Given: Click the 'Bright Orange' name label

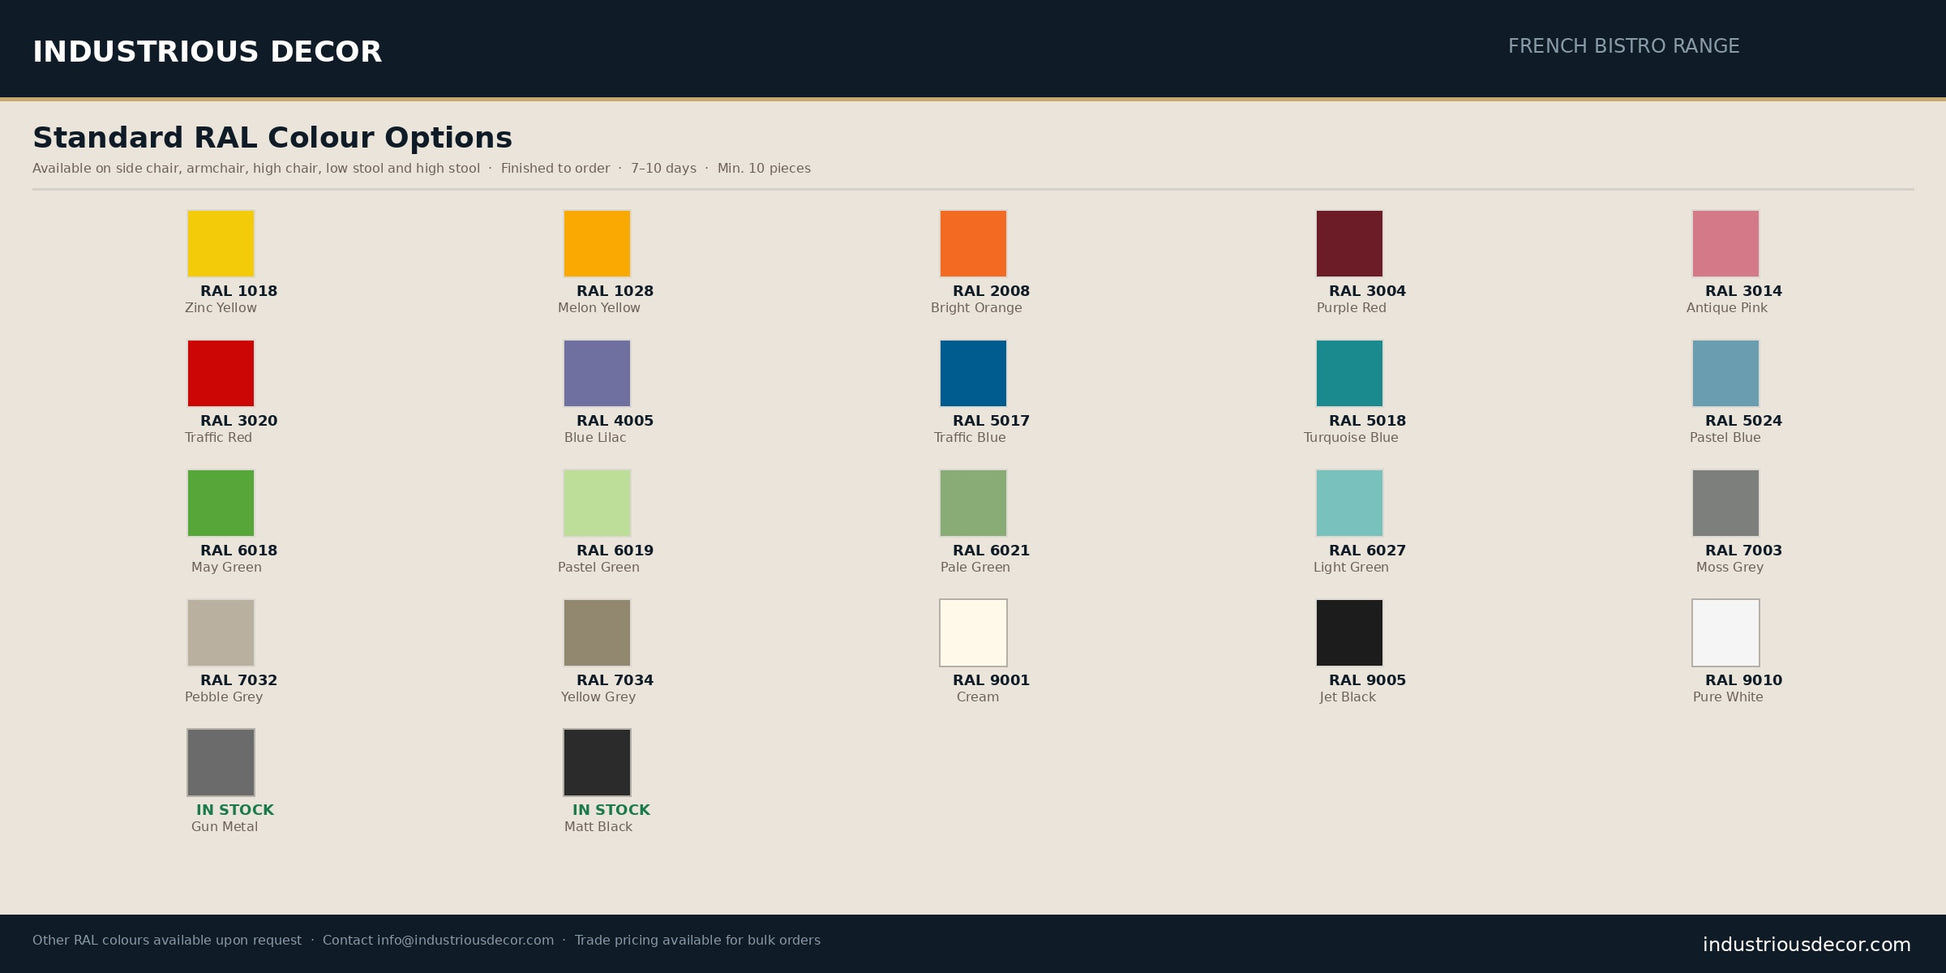Looking at the screenshot, I should (976, 308).
